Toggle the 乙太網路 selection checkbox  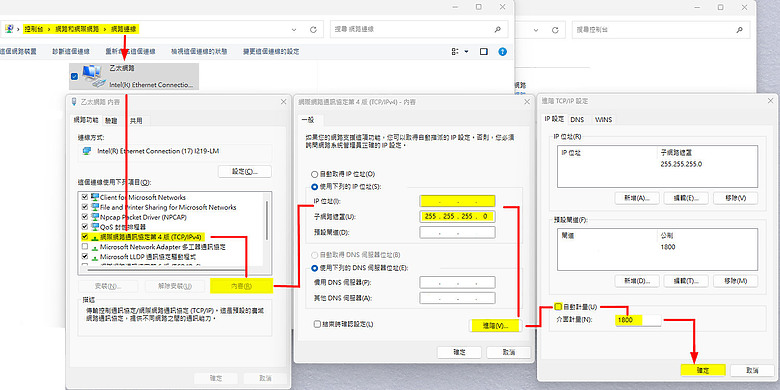tap(75, 76)
